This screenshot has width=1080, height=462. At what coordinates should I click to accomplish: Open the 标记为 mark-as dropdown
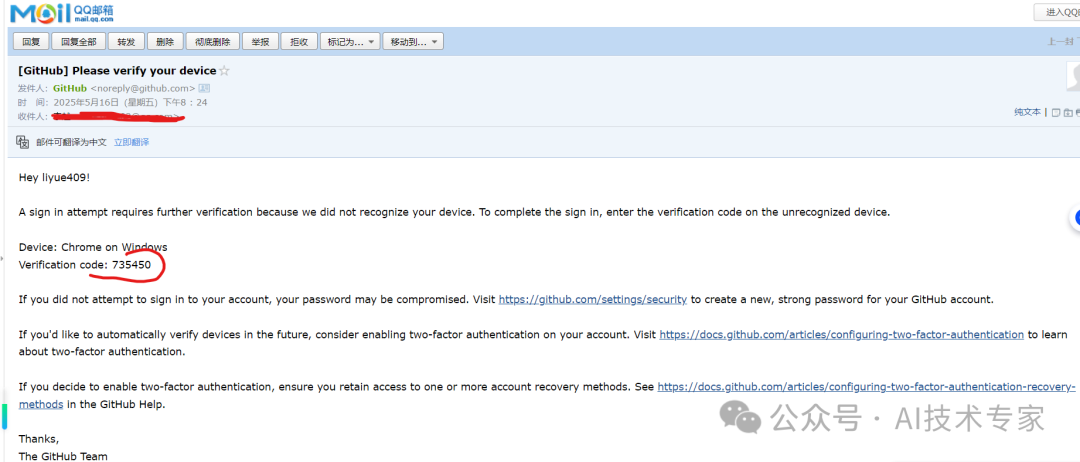tap(349, 41)
